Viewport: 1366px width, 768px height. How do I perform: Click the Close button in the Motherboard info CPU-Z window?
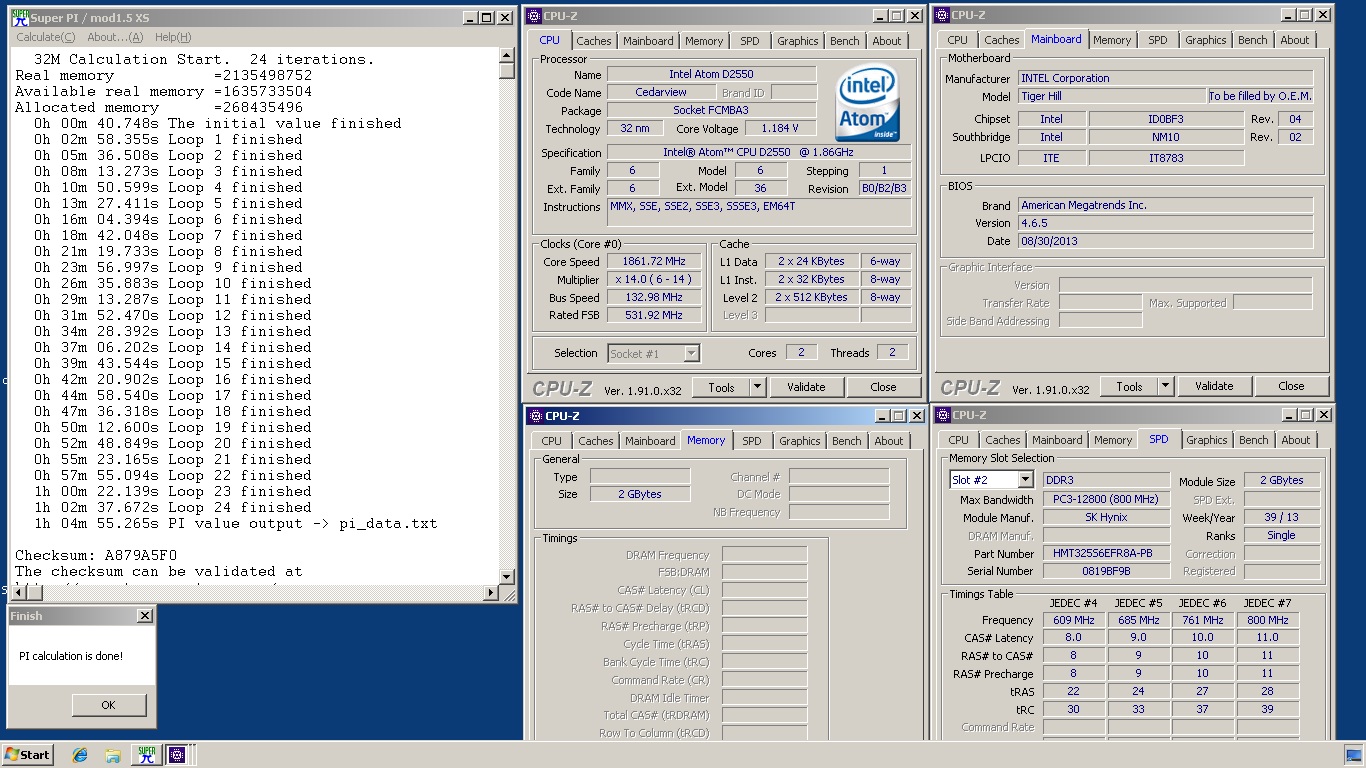pyautogui.click(x=1291, y=386)
